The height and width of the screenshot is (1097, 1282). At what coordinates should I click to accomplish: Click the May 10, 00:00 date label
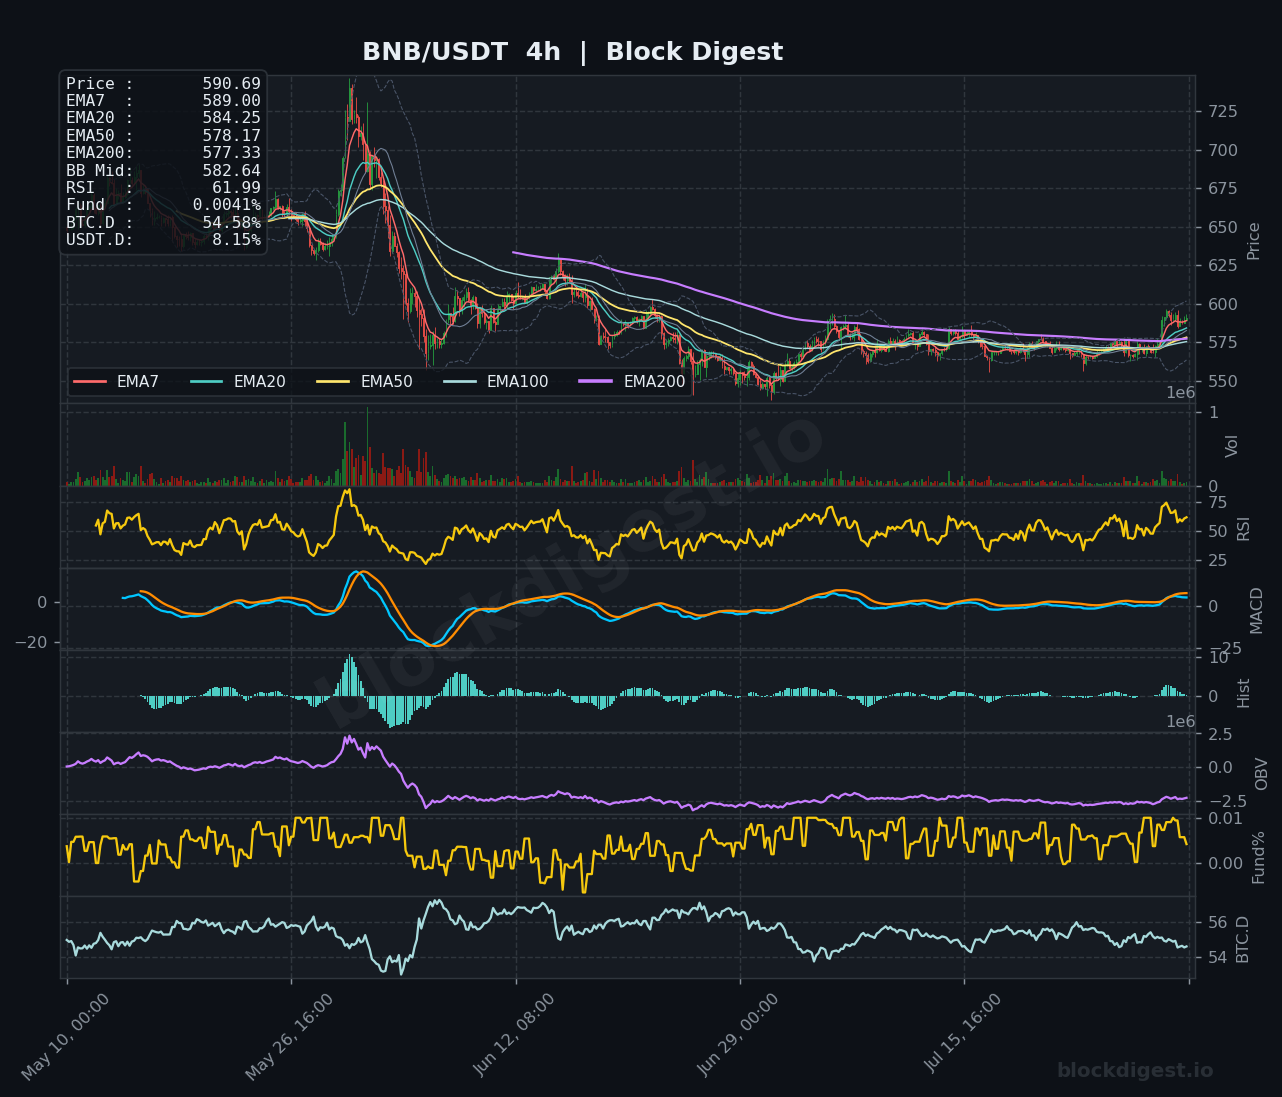pyautogui.click(x=66, y=1037)
